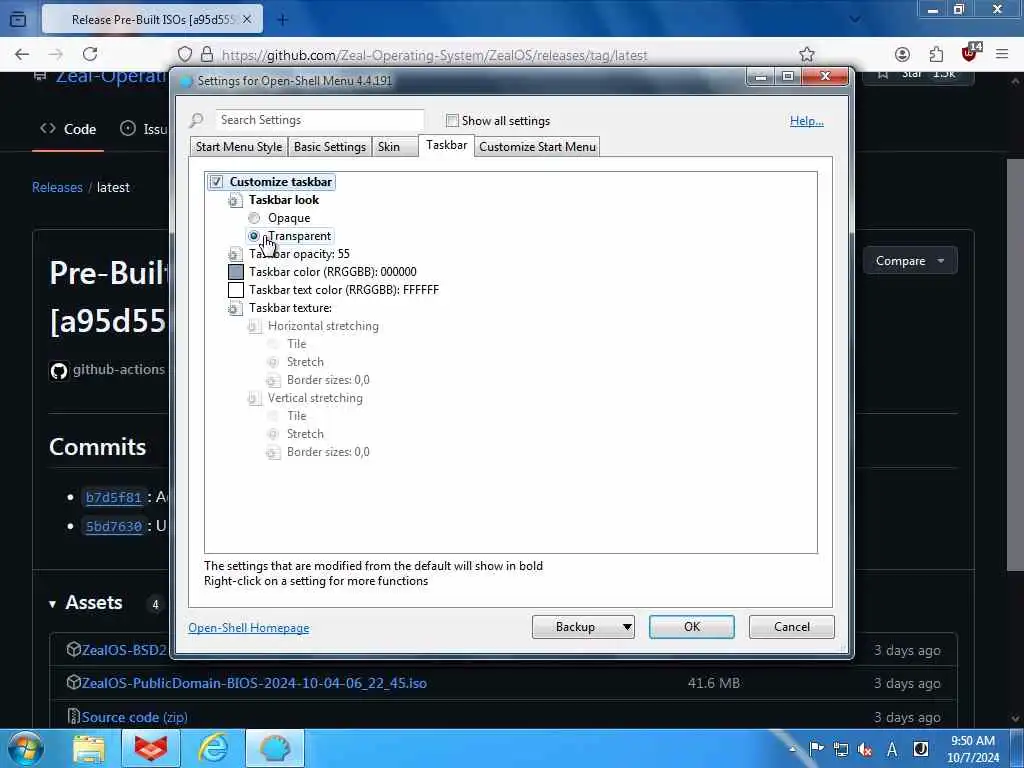This screenshot has width=1024, height=768.
Task: Open the browser hamburger menu
Action: point(1002,54)
